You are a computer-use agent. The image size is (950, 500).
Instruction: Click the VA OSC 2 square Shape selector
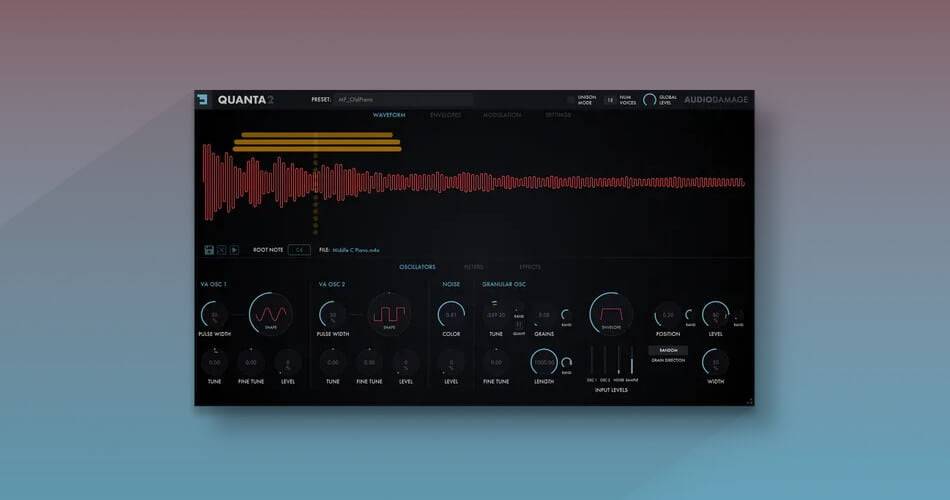point(389,314)
